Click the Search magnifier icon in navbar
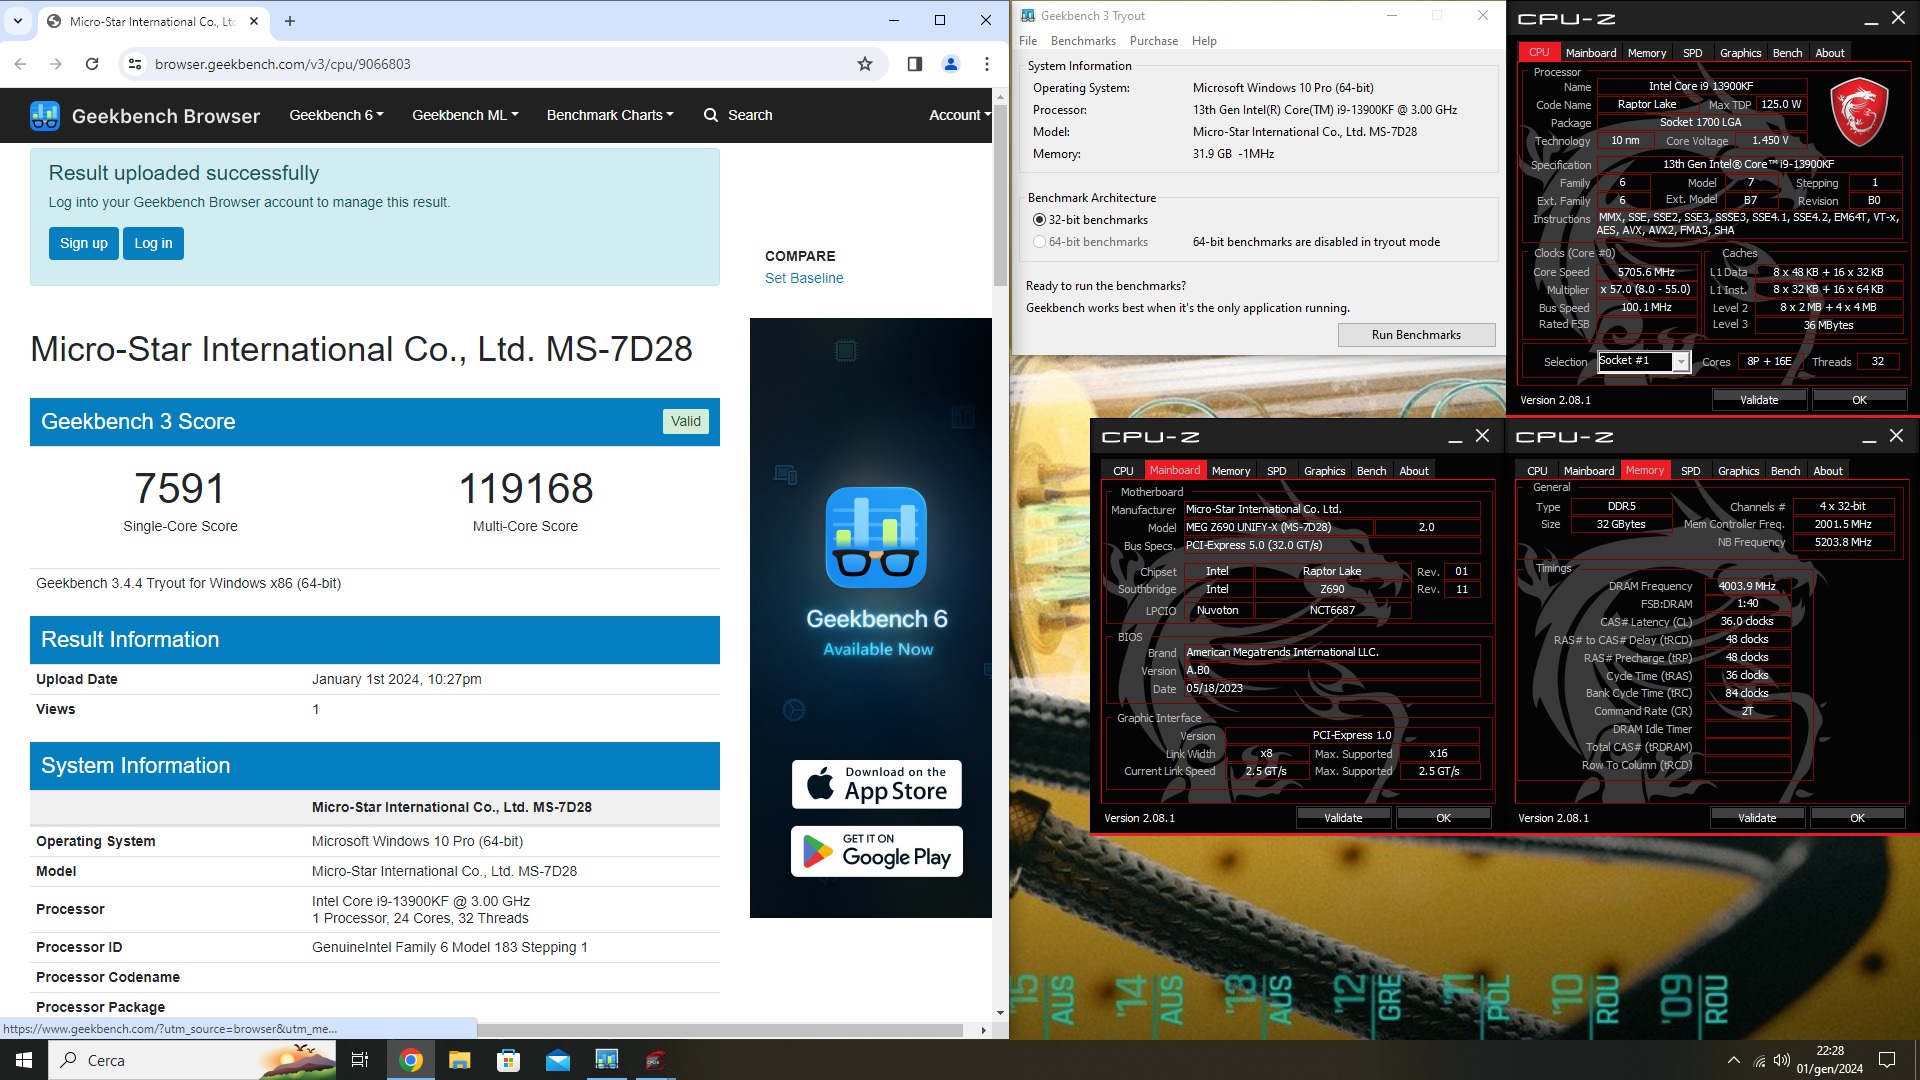Screen dimensions: 1920x1080 coord(711,115)
